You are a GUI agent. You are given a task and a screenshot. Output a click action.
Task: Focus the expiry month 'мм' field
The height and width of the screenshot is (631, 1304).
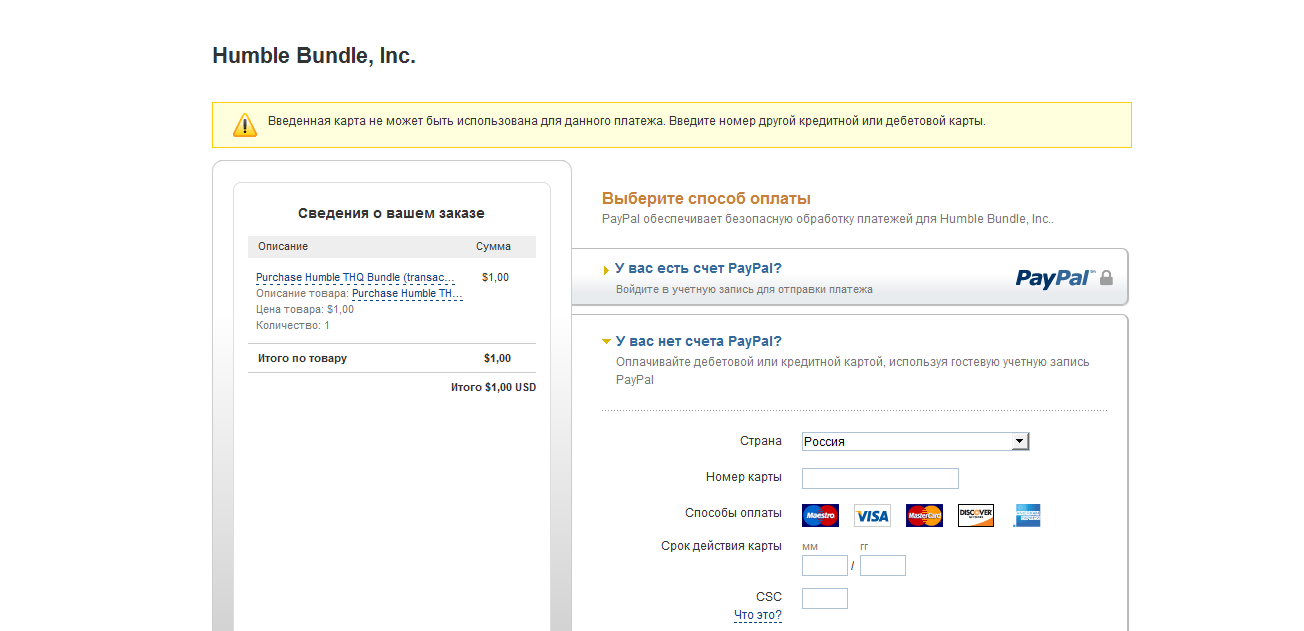coord(825,566)
